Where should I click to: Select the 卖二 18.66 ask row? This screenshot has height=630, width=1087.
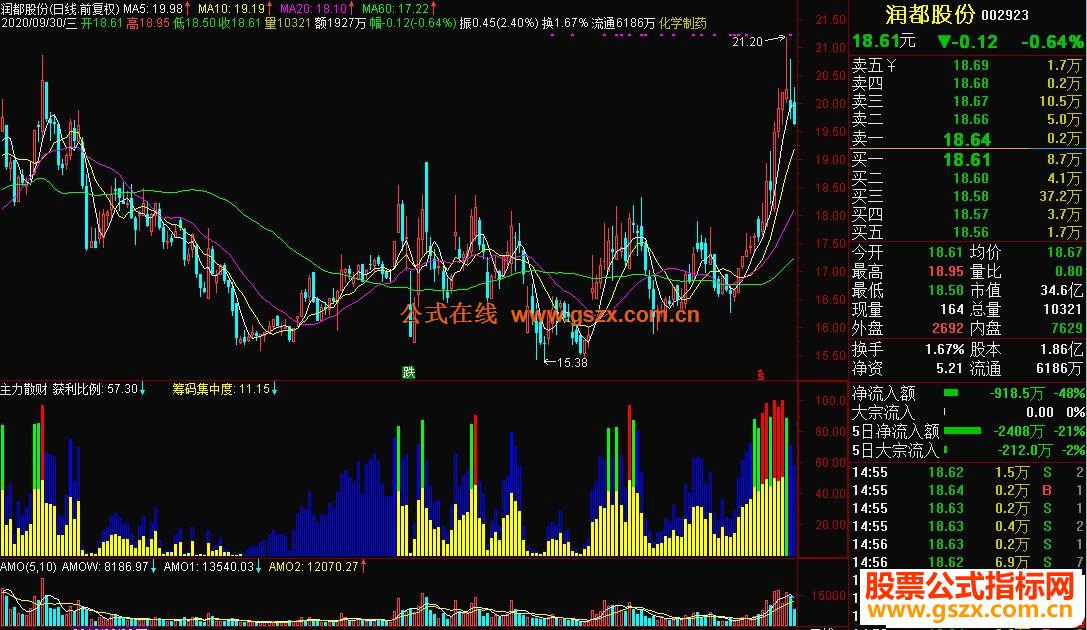966,119
